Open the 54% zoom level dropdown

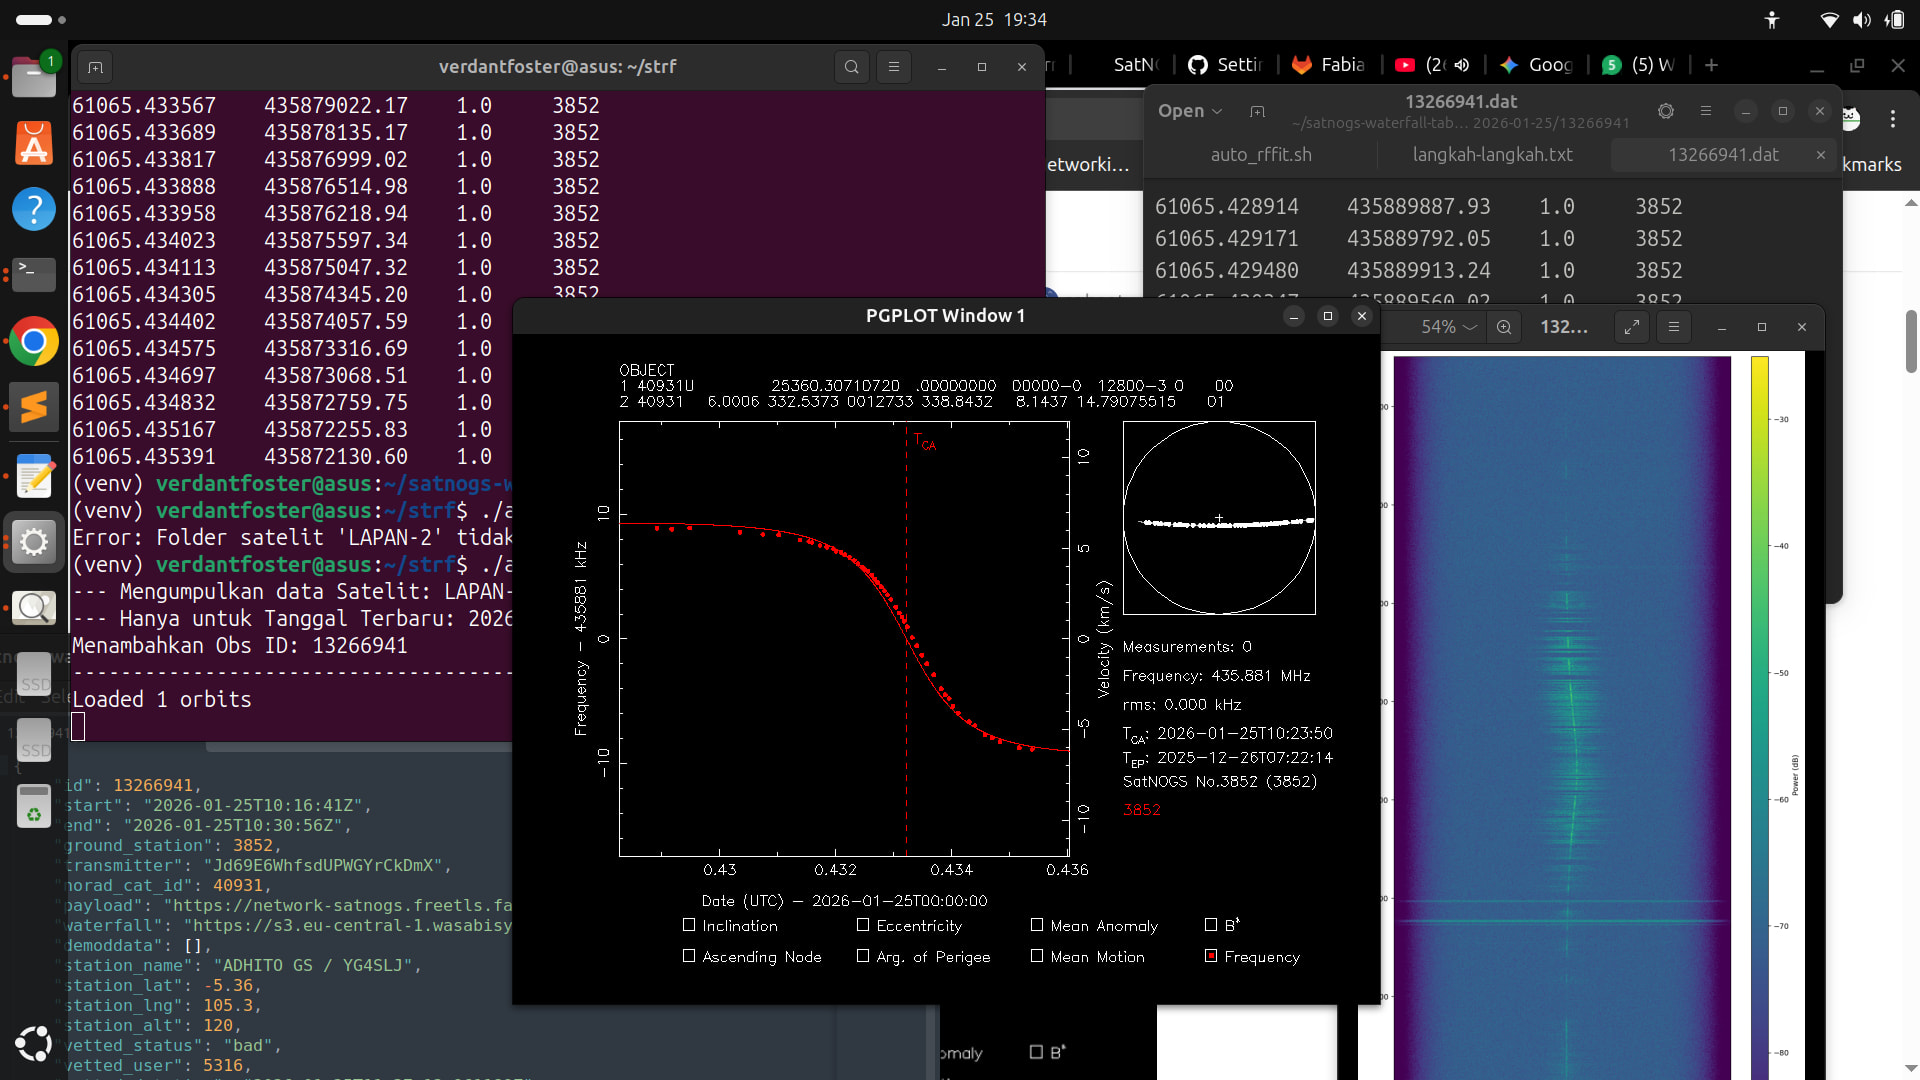click(x=1449, y=327)
